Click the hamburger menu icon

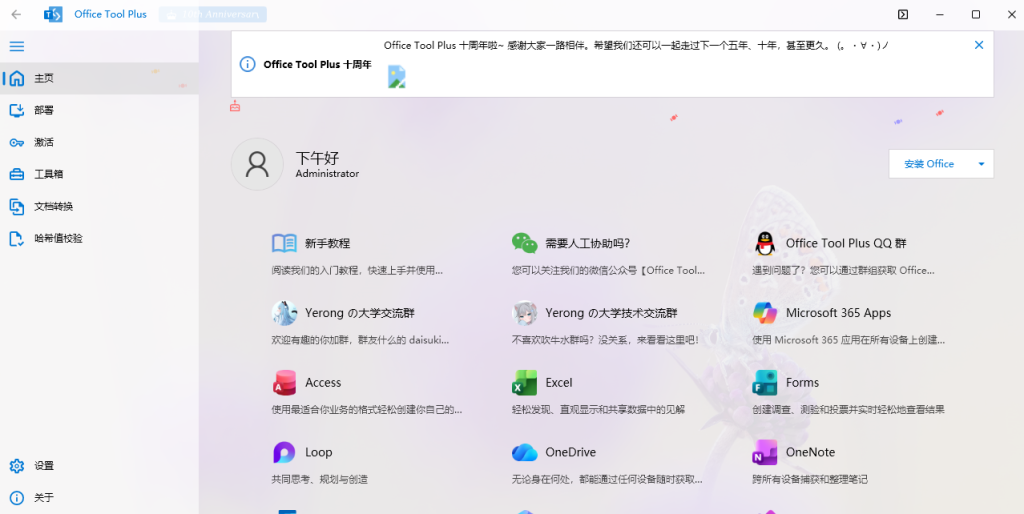pos(17,46)
